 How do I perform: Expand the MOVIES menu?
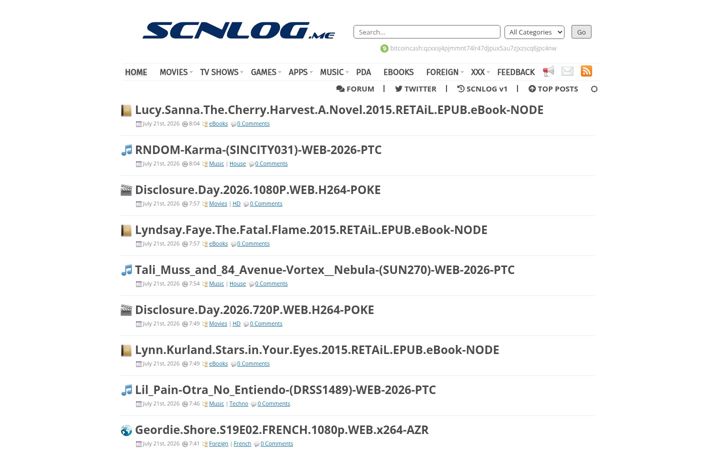176,72
